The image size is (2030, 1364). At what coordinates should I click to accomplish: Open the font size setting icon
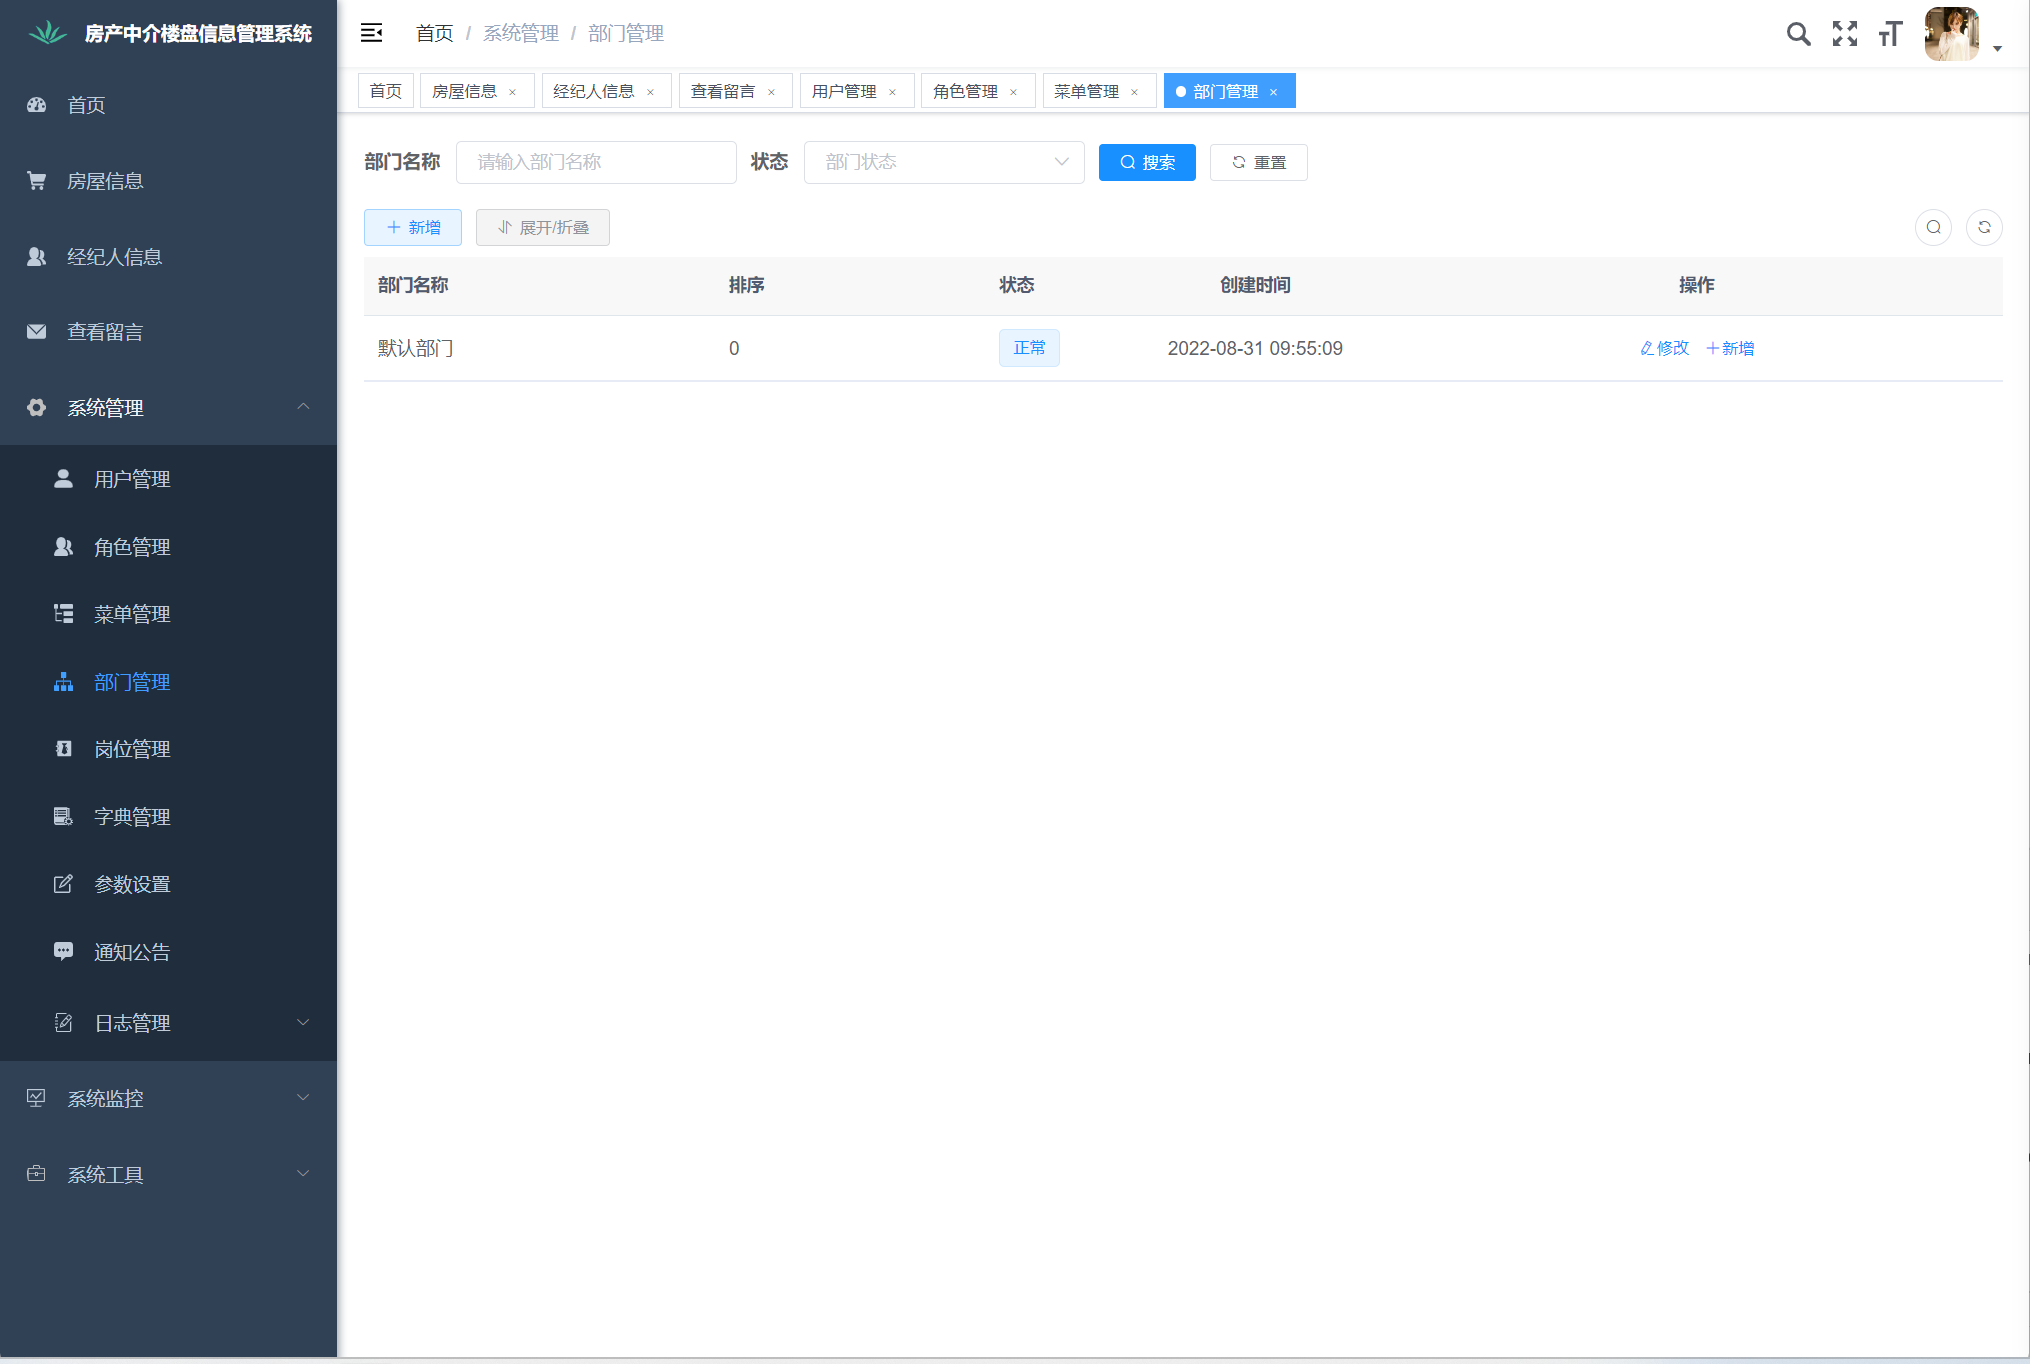[x=1890, y=34]
